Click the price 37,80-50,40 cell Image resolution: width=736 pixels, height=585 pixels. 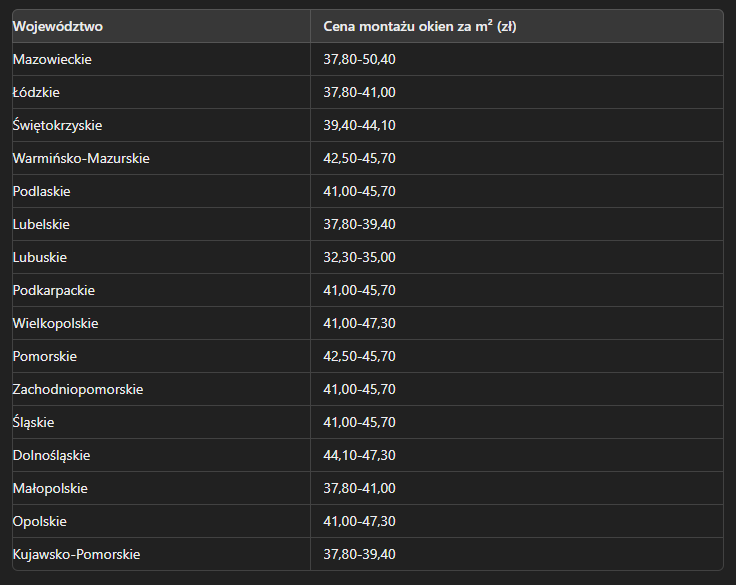point(360,59)
